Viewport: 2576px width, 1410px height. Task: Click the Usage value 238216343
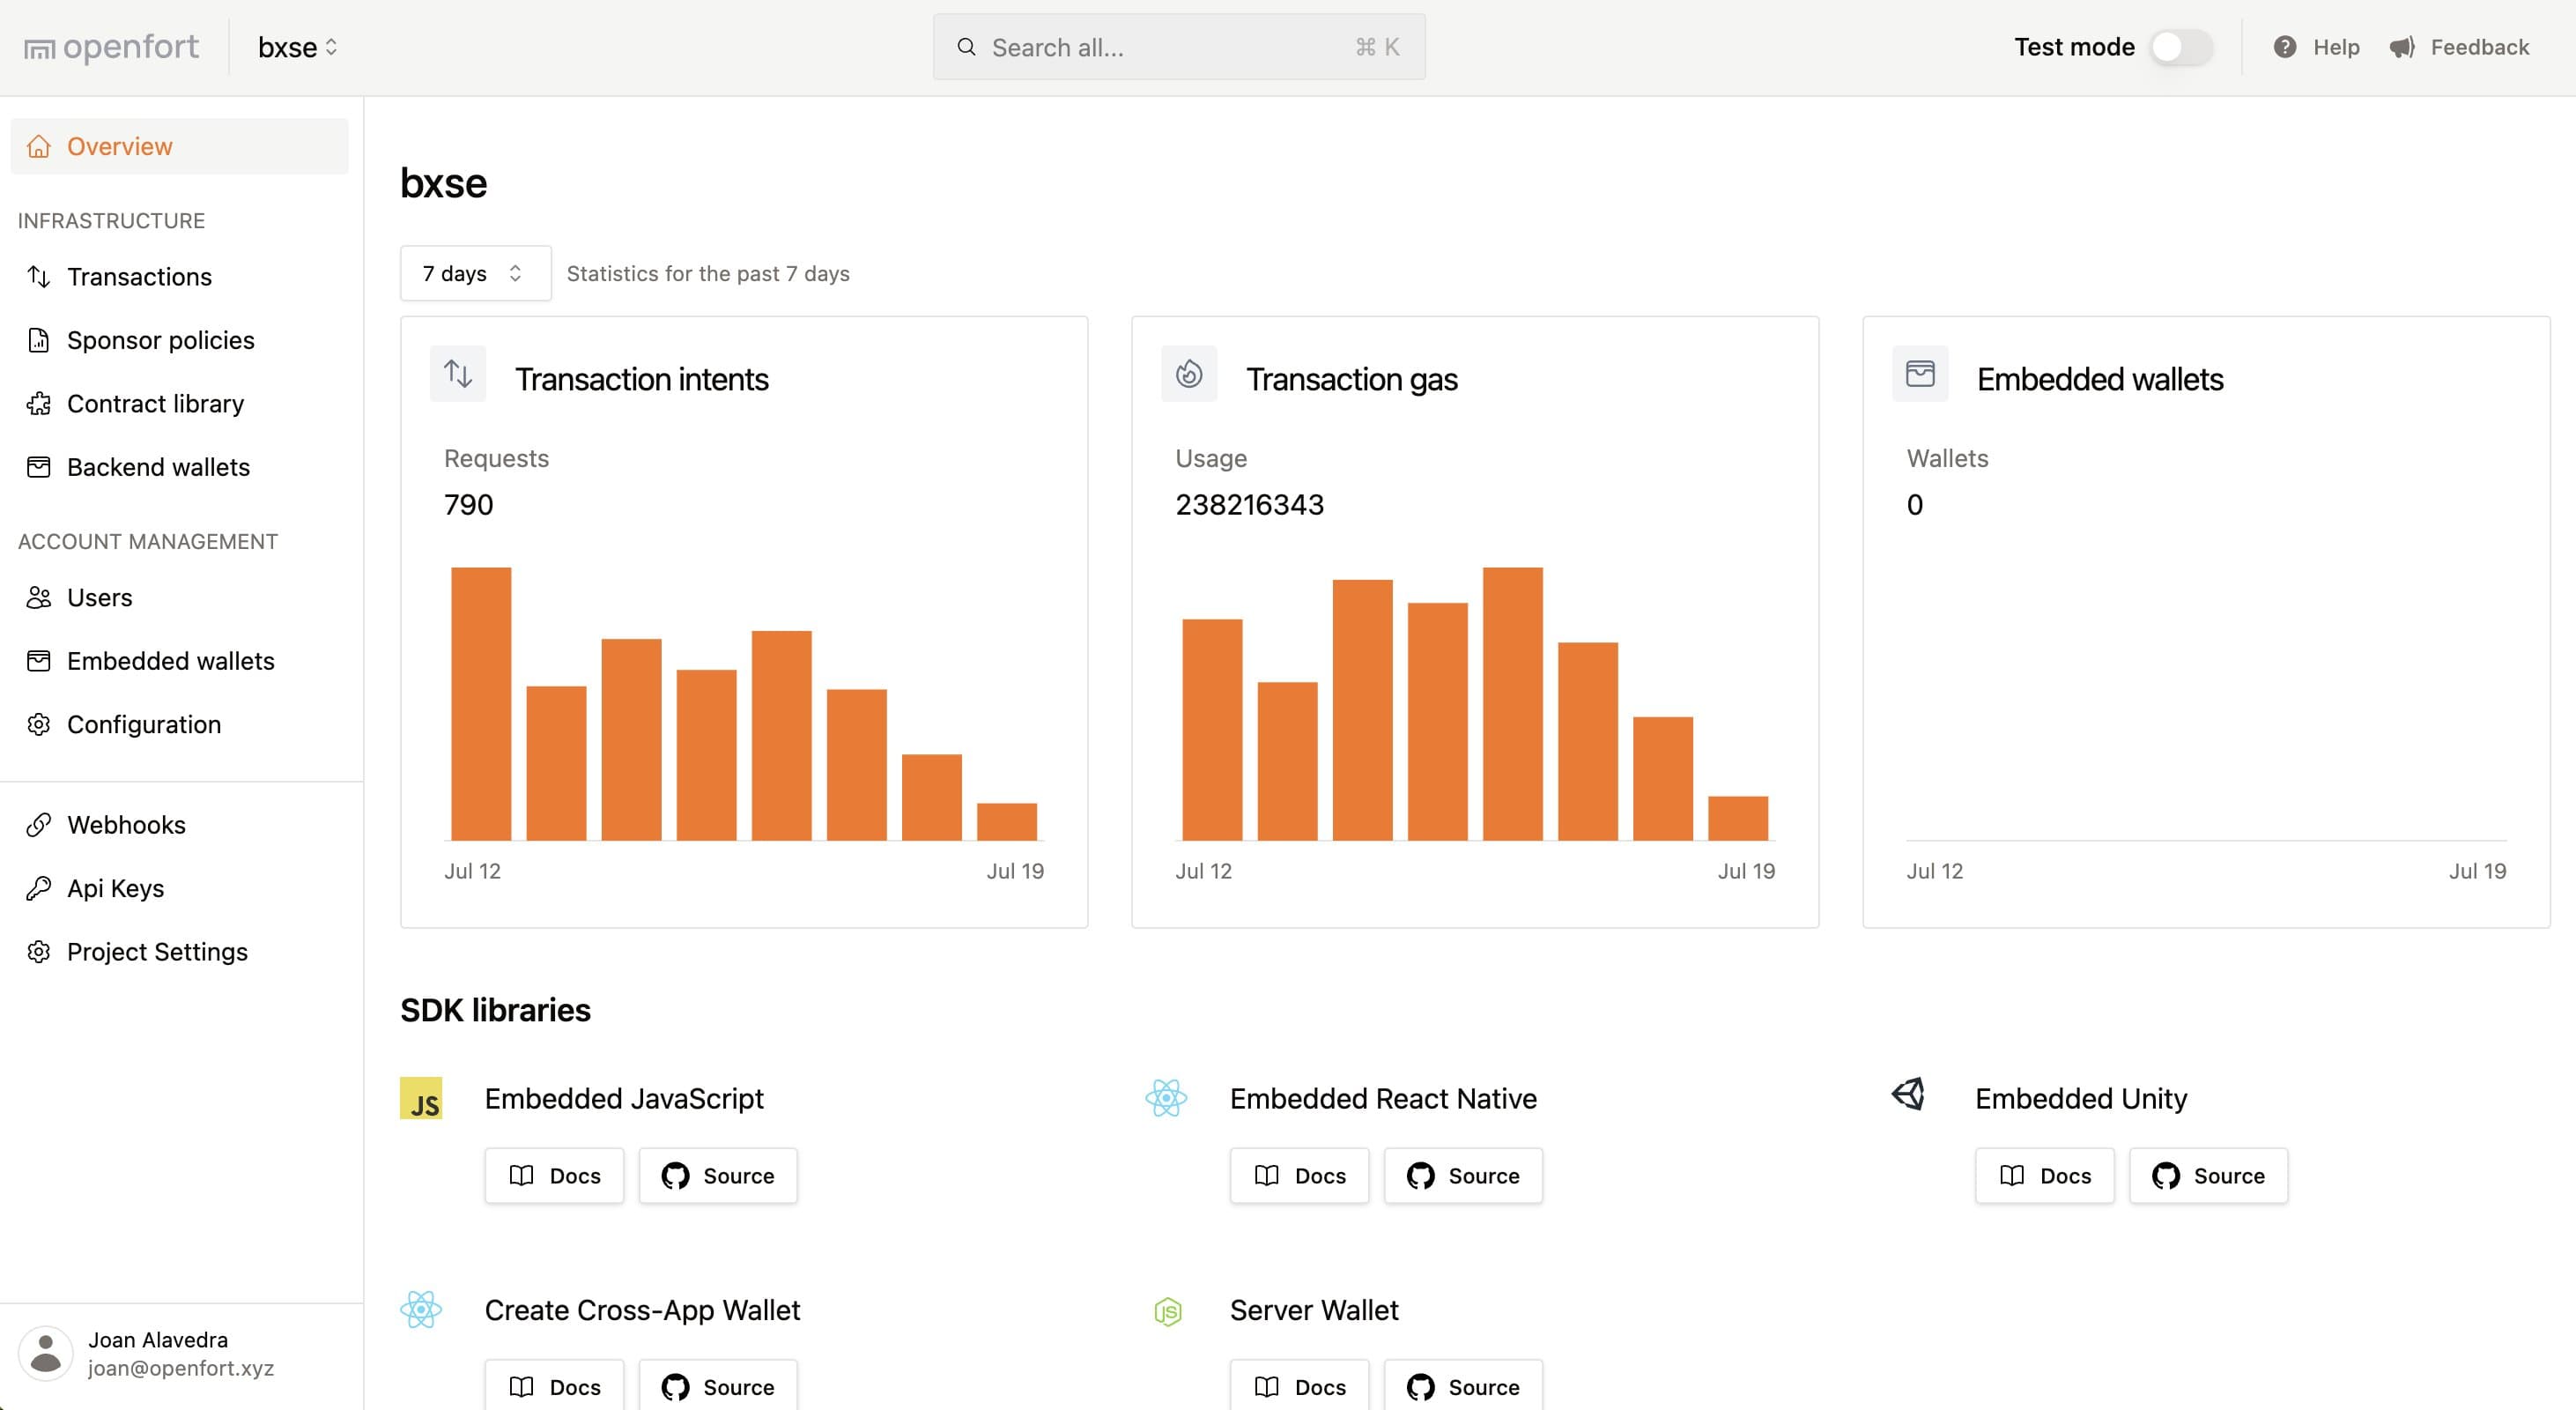[1250, 504]
